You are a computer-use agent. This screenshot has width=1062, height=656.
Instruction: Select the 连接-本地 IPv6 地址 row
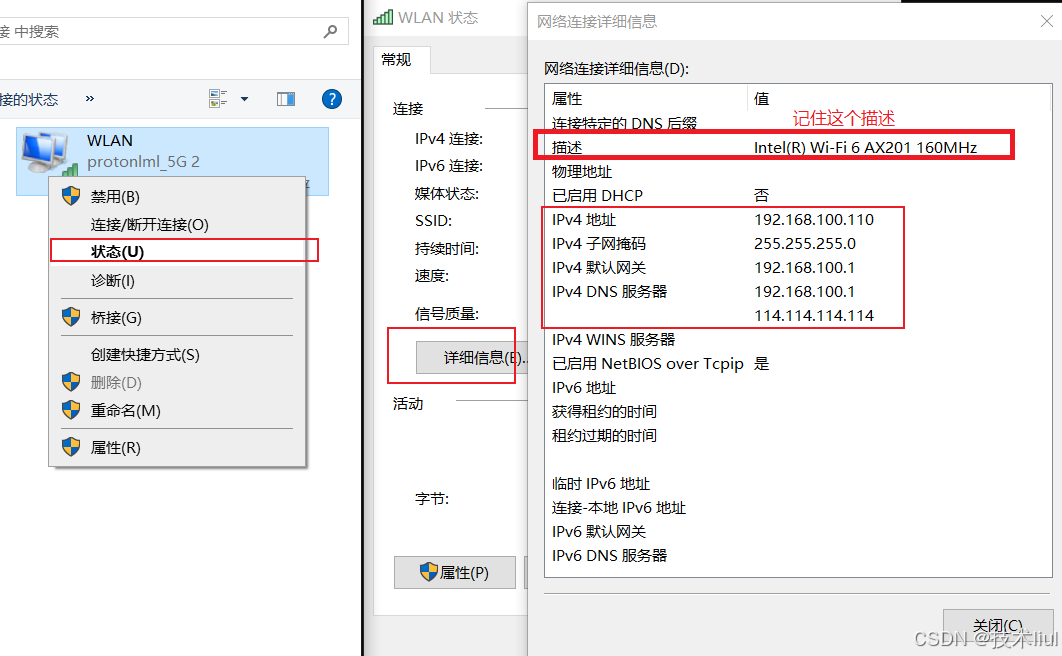click(x=797, y=508)
